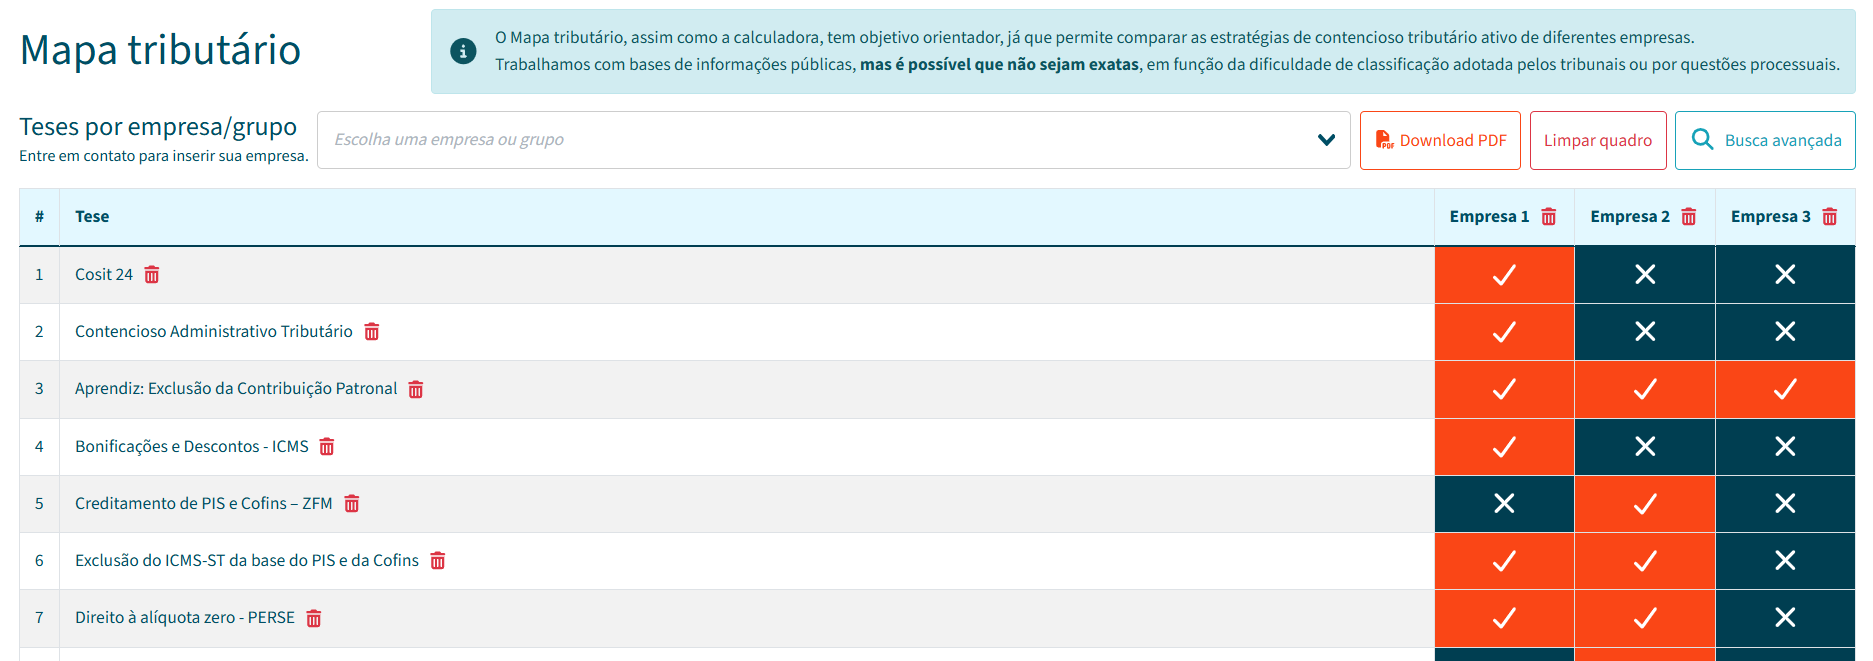The width and height of the screenshot is (1873, 661).
Task: Toggle Cosit 24 checkmark for Empresa 1
Action: coord(1504,275)
